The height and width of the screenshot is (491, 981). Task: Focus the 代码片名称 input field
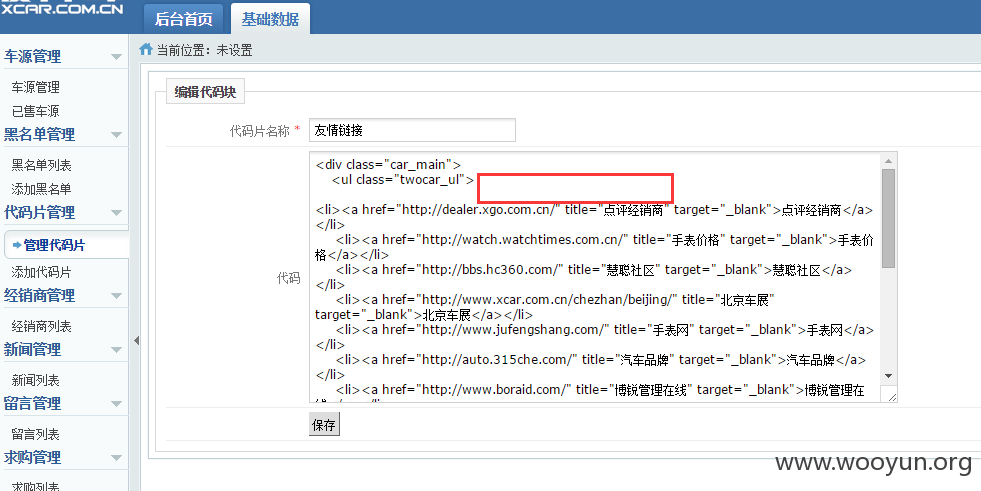click(412, 130)
